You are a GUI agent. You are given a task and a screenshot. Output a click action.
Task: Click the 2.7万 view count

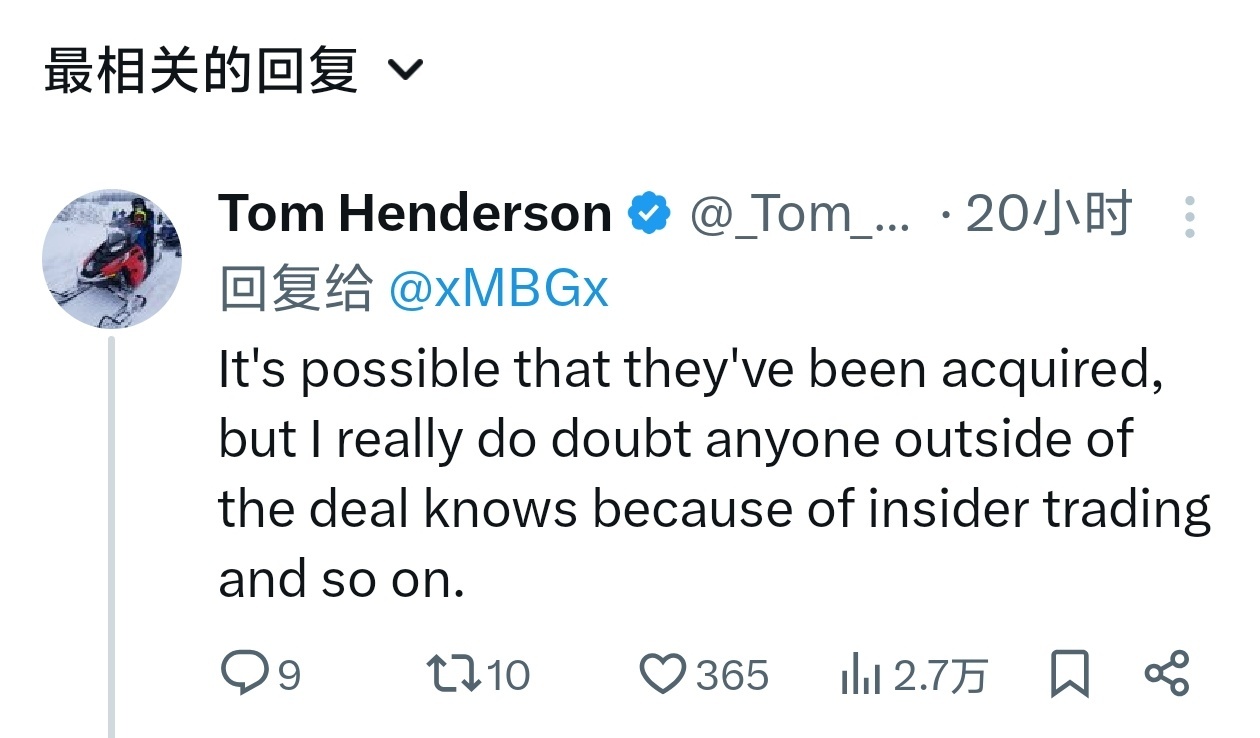pyautogui.click(x=940, y=676)
